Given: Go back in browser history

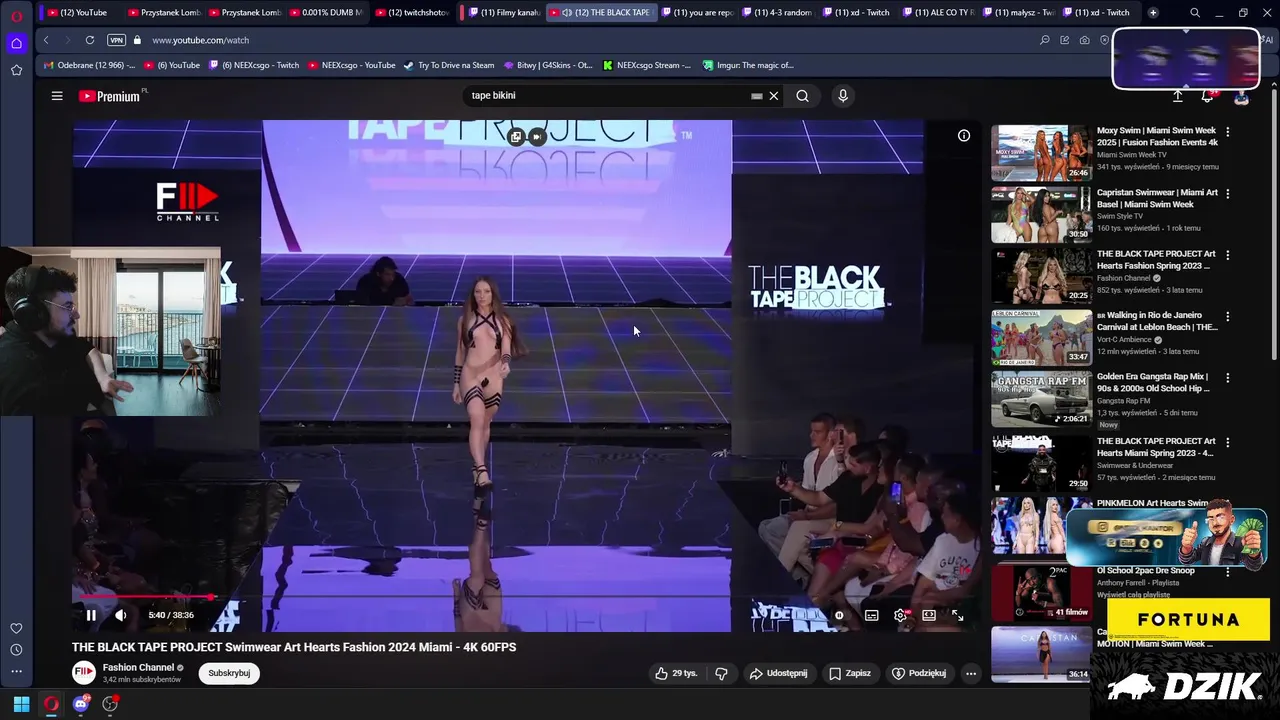Looking at the screenshot, I should [46, 40].
